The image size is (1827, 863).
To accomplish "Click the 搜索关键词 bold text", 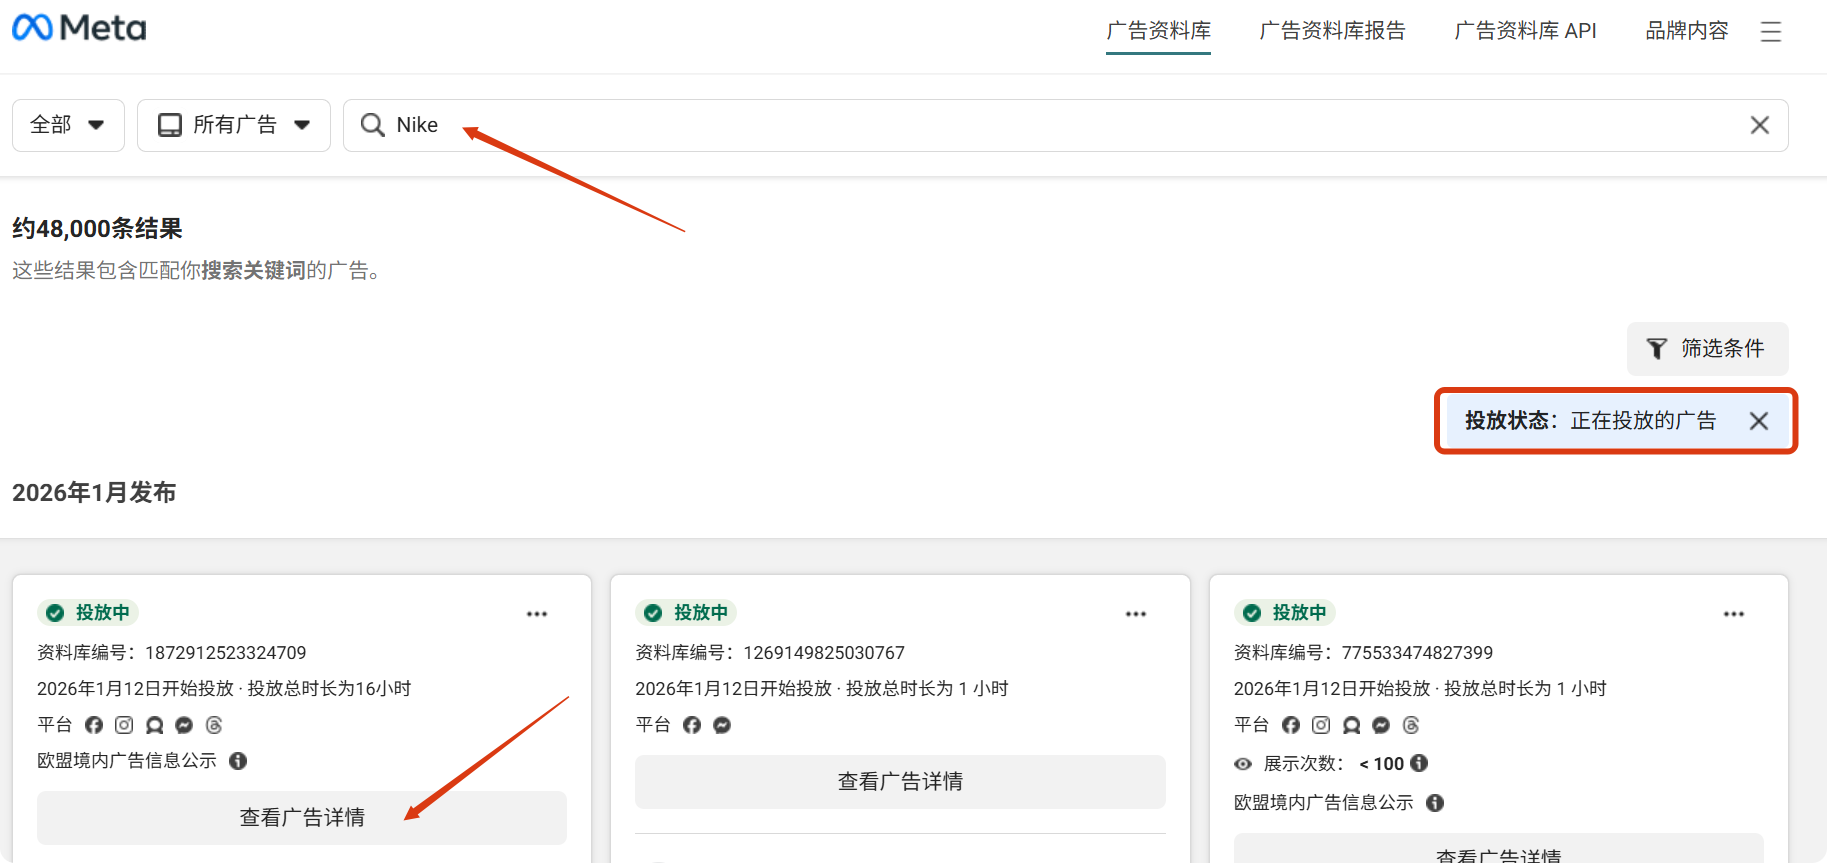I will 254,271.
